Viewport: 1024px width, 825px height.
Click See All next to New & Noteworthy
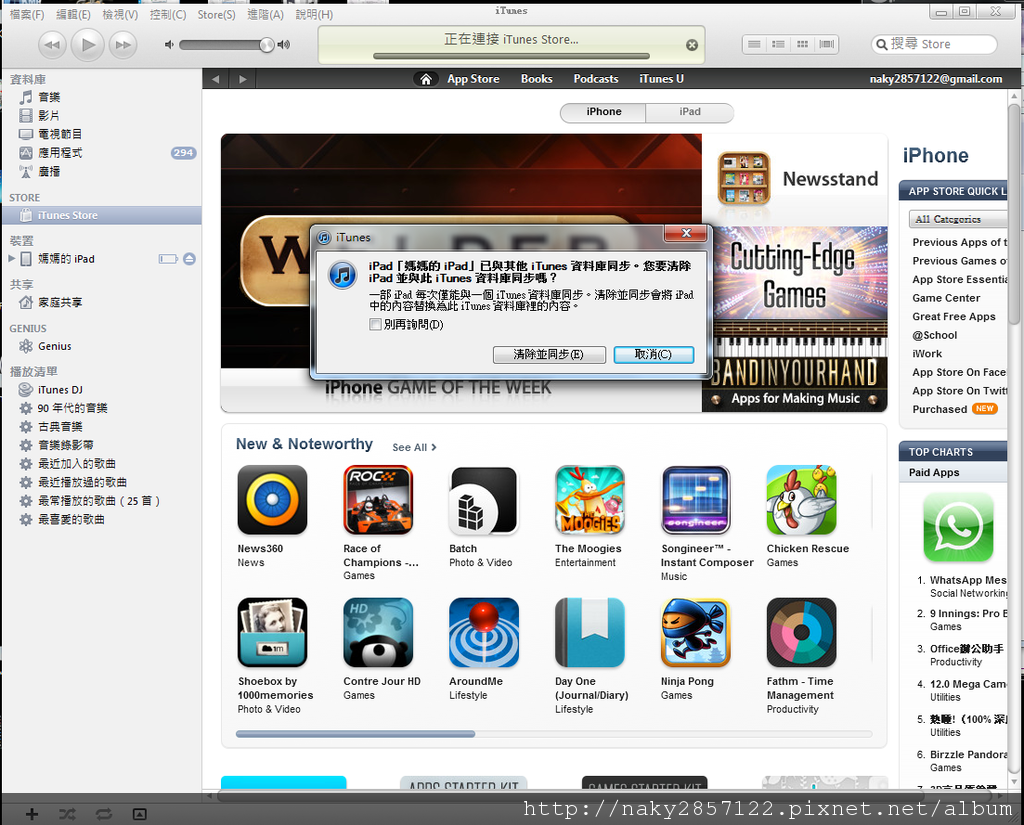coord(414,447)
